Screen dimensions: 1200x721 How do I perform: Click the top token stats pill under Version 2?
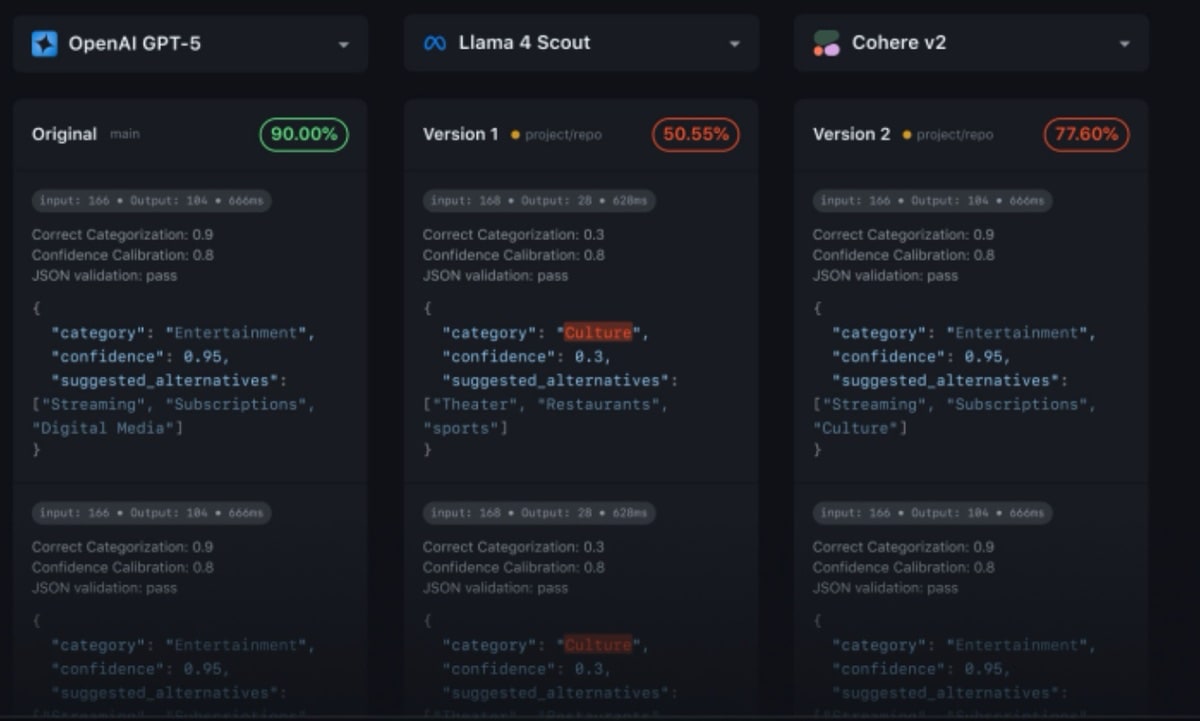[932, 201]
